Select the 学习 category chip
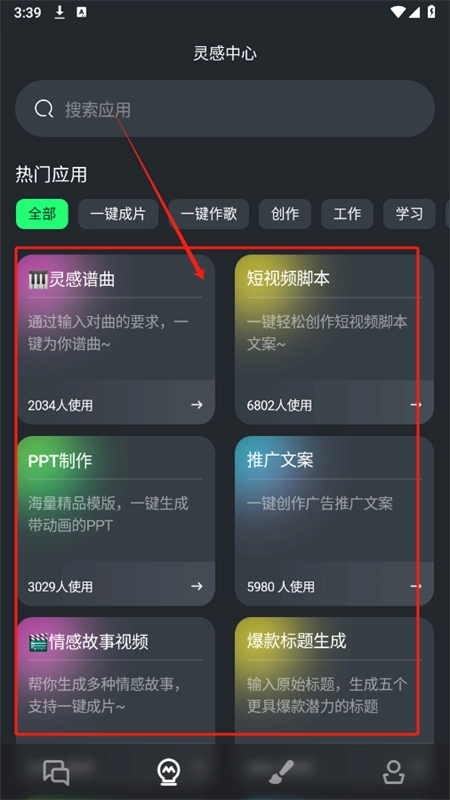450x800 pixels. (409, 214)
